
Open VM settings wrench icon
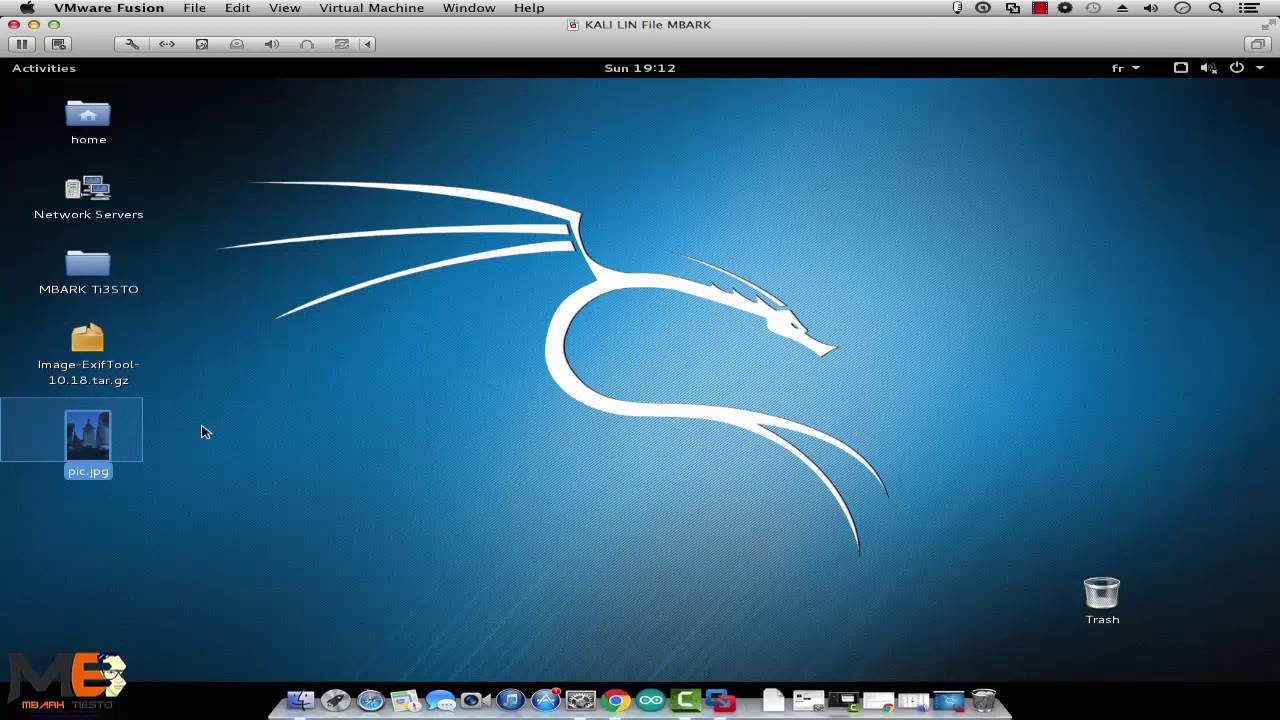coord(132,44)
